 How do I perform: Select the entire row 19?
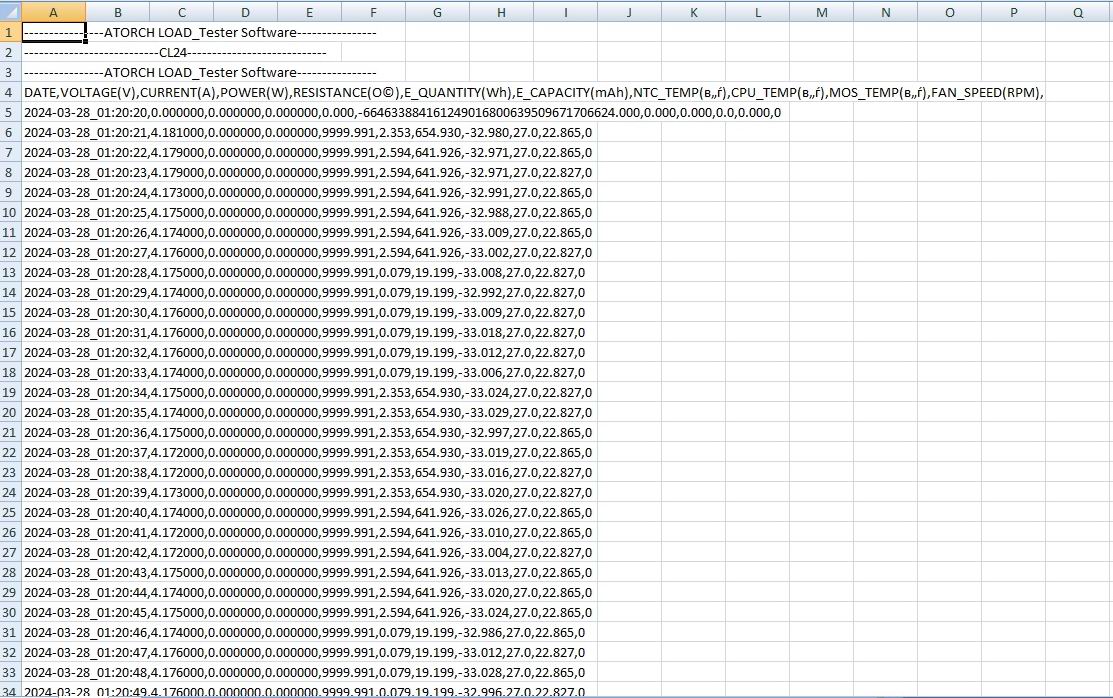tap(10, 392)
